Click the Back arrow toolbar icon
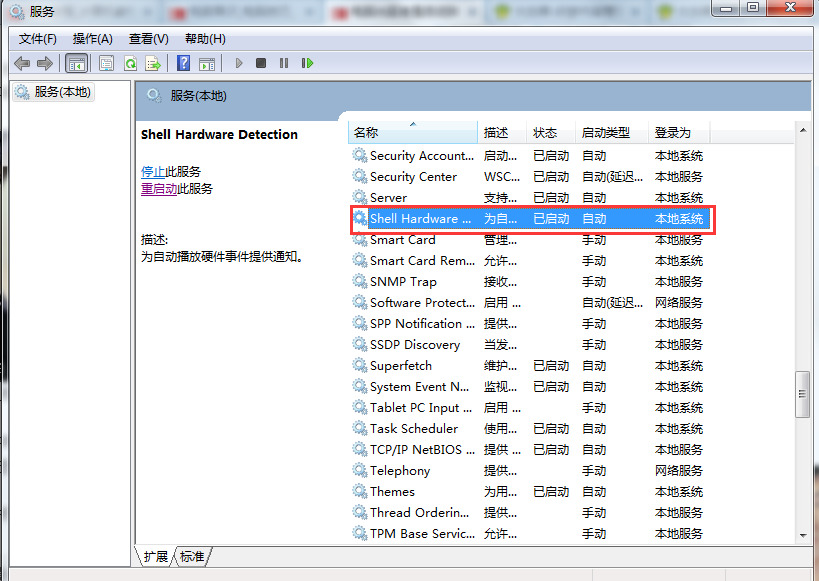The height and width of the screenshot is (581, 819). (22, 64)
